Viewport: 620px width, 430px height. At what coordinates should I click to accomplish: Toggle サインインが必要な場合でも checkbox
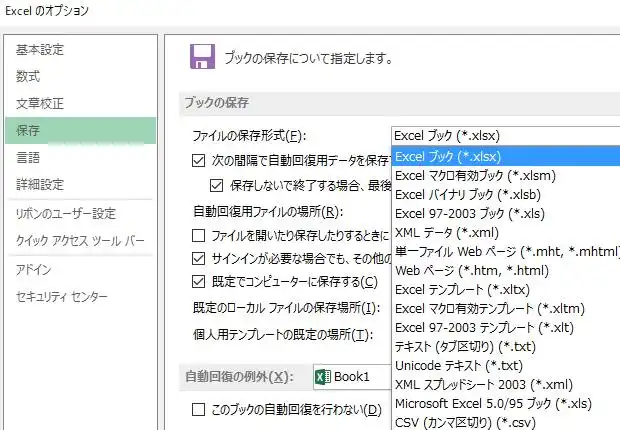[199, 259]
